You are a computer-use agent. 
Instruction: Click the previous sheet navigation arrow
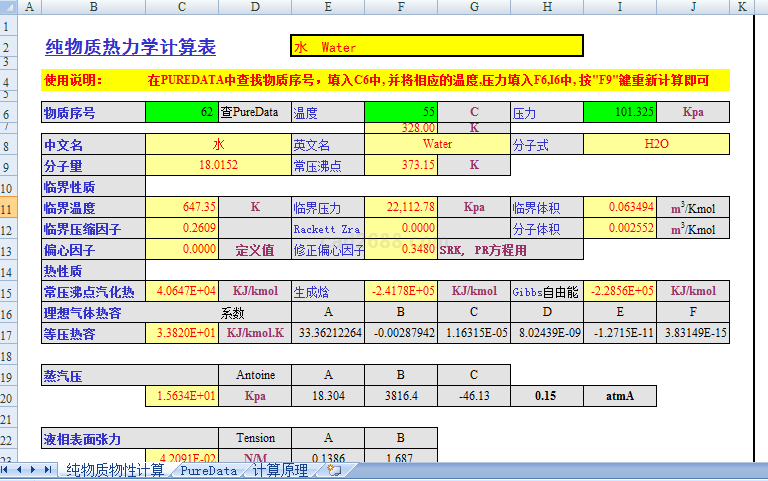click(21, 470)
